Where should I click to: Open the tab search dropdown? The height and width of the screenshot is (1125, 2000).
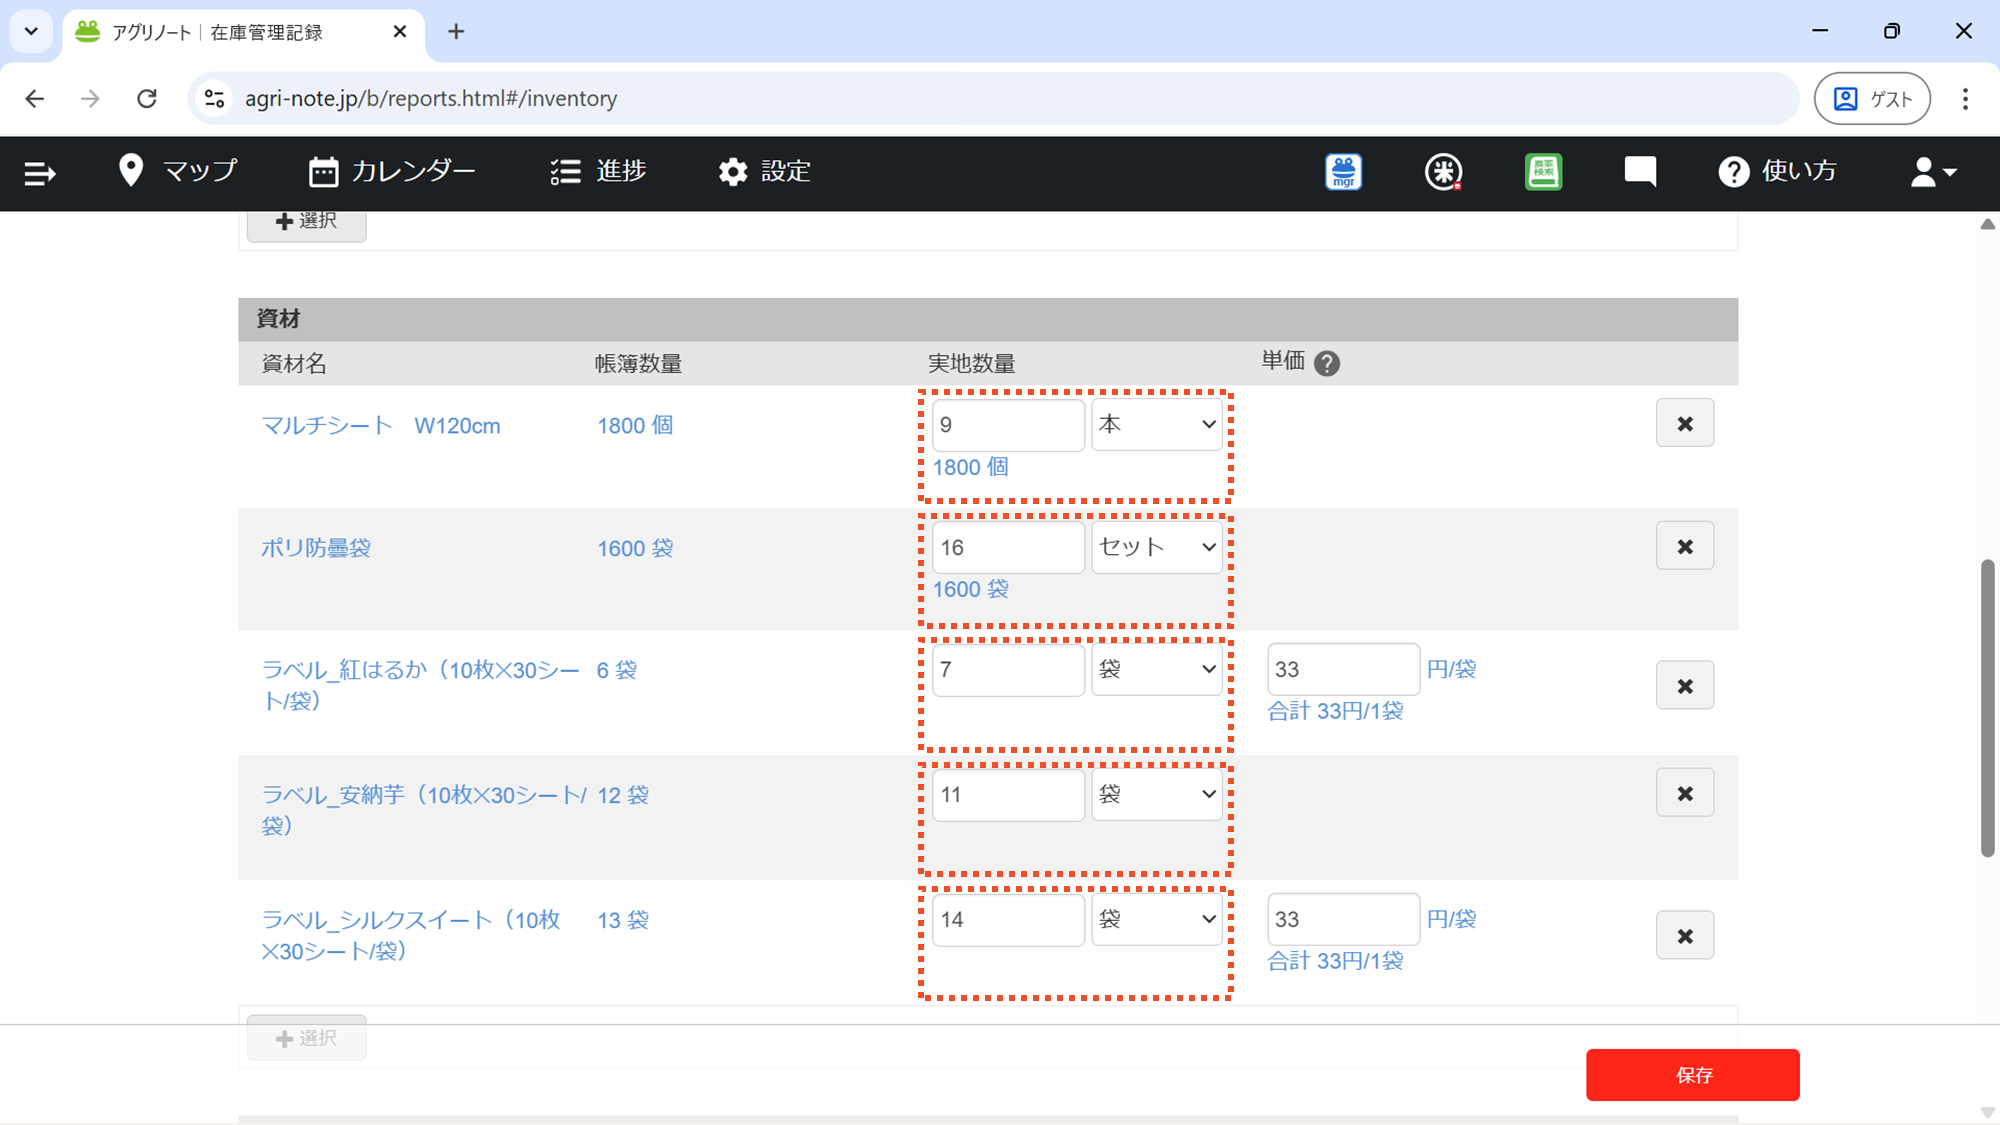pos(31,31)
